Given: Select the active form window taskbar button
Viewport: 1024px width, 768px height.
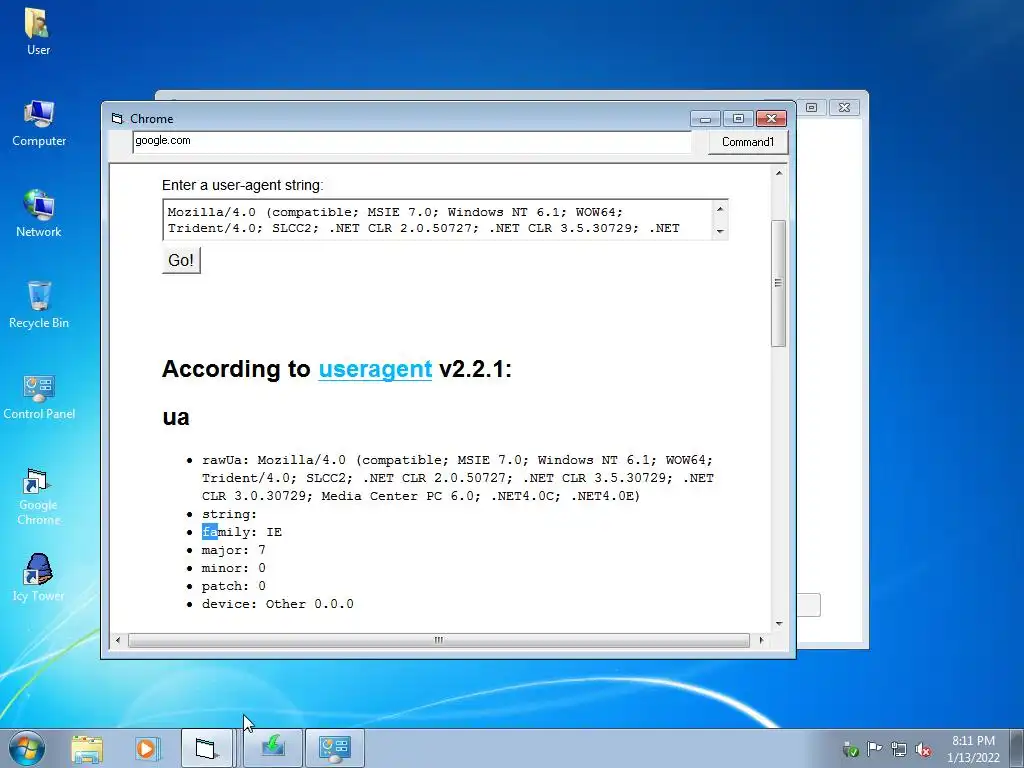Looking at the screenshot, I should click(207, 748).
